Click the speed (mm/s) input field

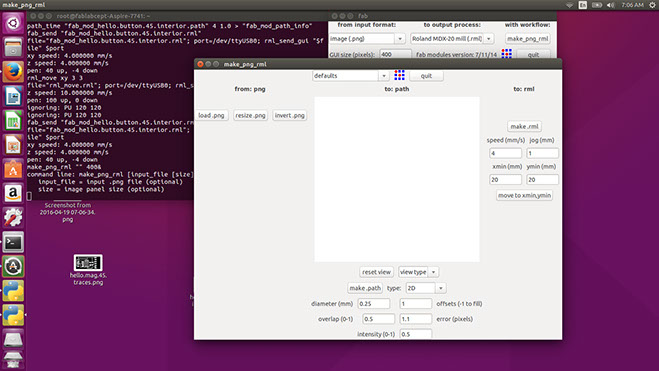(x=506, y=153)
